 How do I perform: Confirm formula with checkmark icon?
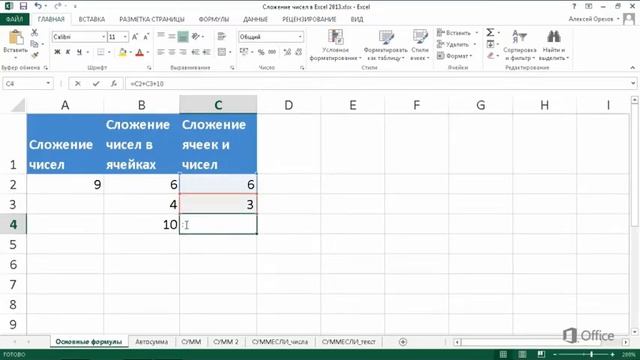pyautogui.click(x=96, y=84)
